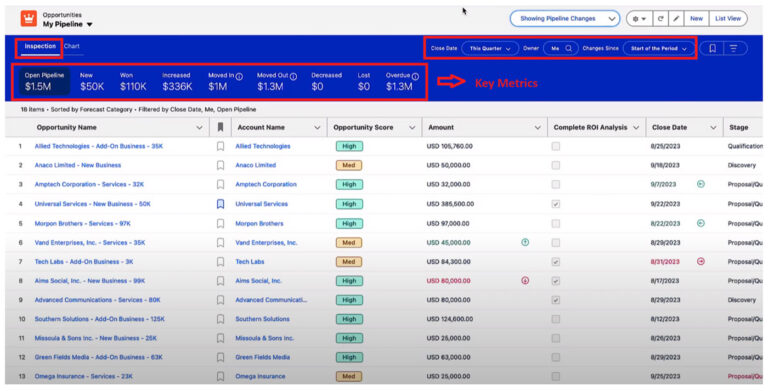This screenshot has width=768, height=391.
Task: Switch to the Inspection tab
Action: pos(40,47)
